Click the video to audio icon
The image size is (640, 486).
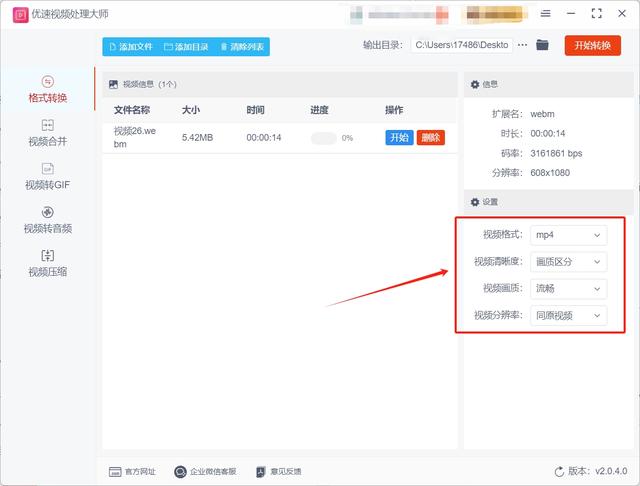click(x=48, y=212)
